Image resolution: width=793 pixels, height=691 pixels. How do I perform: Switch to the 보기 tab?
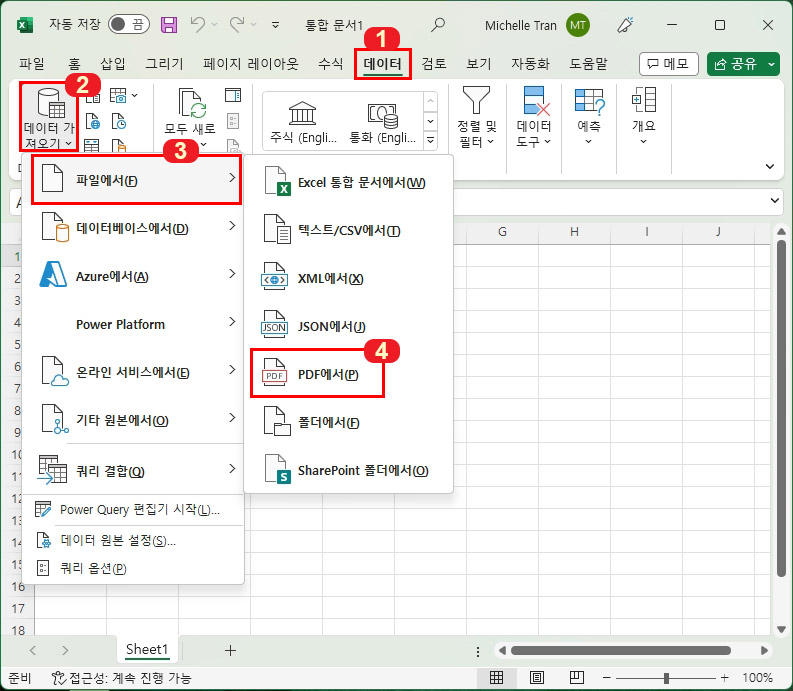[x=478, y=64]
